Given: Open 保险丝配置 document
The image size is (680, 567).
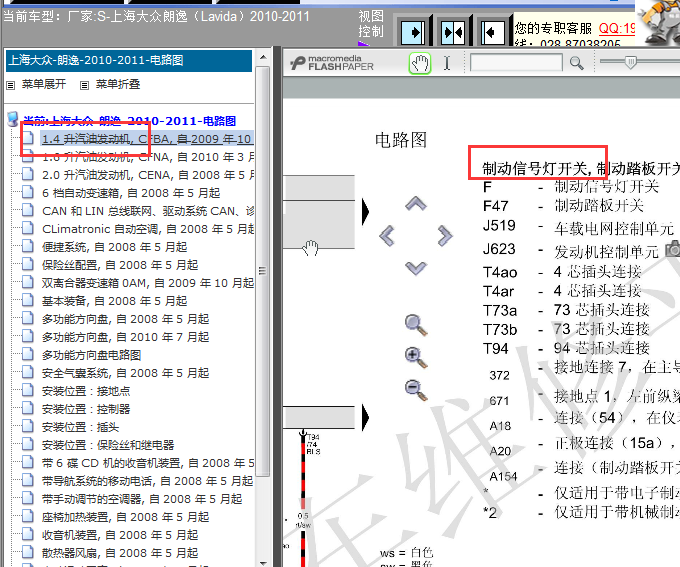Looking at the screenshot, I should 120,265.
